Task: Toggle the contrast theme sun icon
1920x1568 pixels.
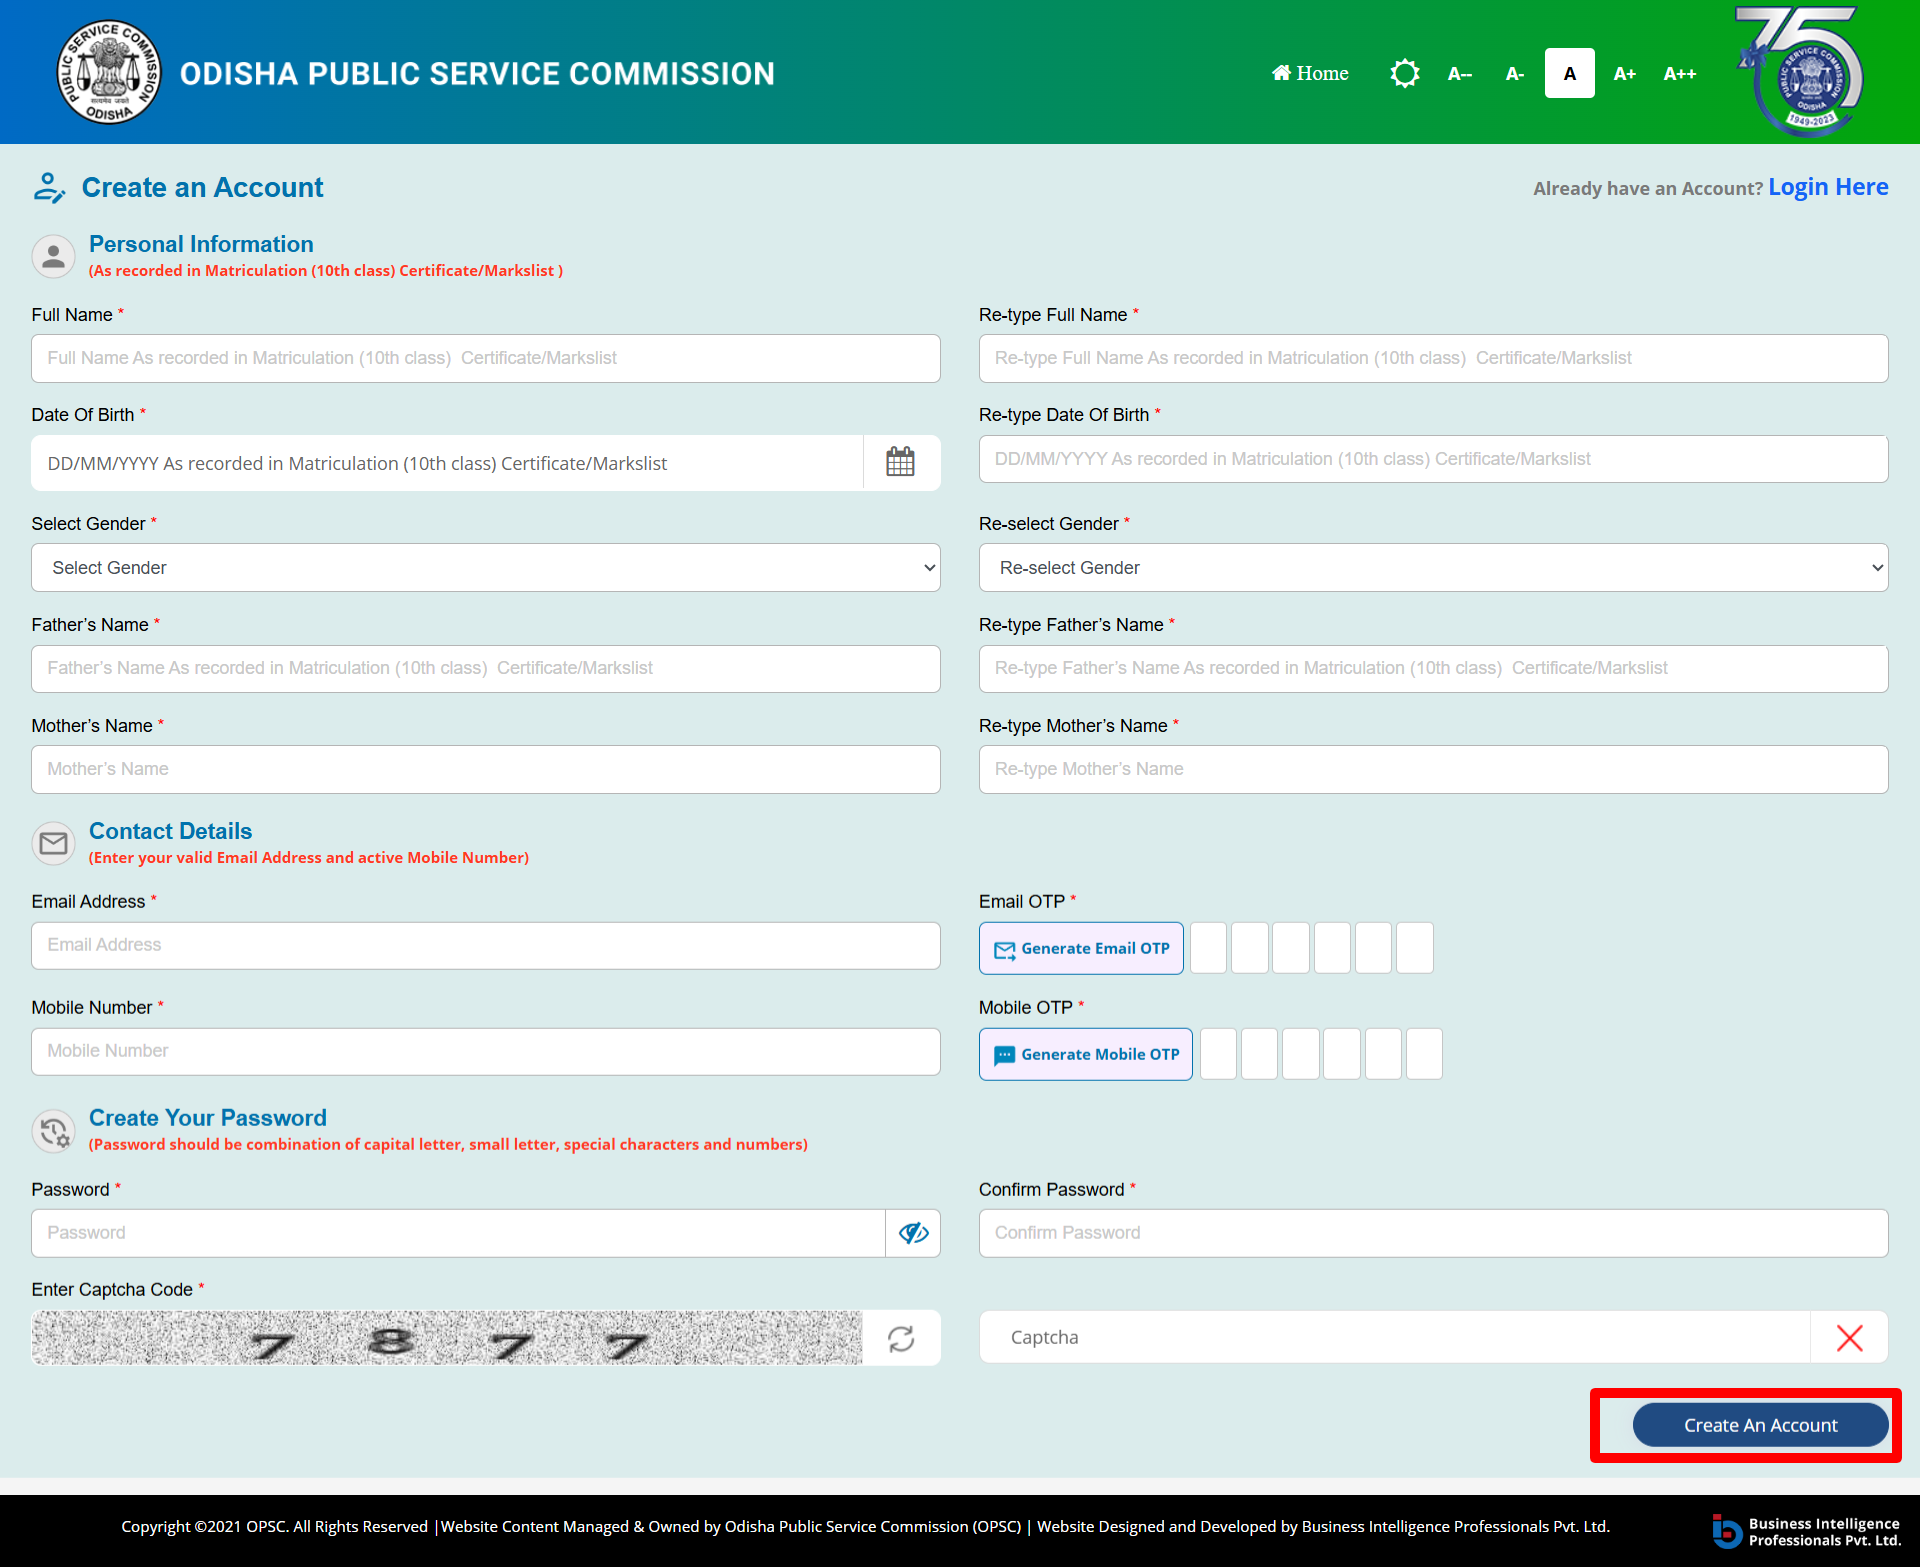Action: (x=1404, y=73)
